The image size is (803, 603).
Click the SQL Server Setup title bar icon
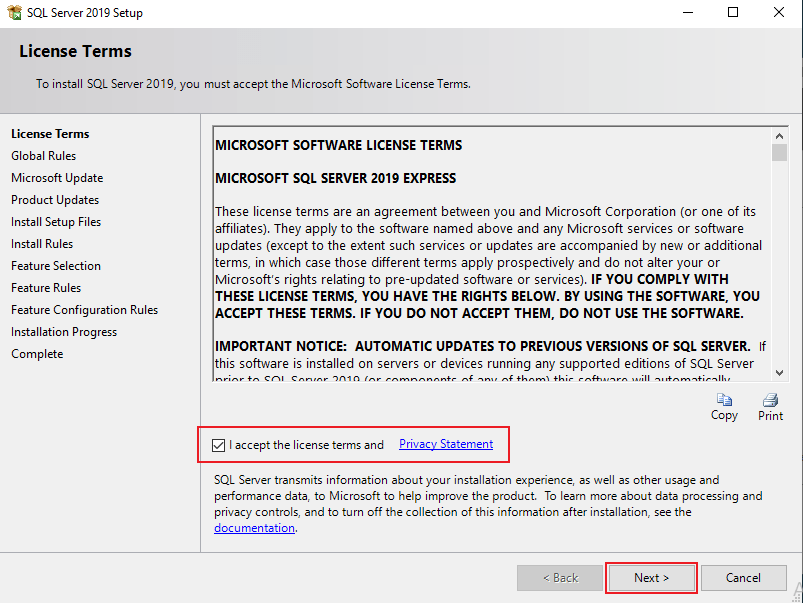coord(14,13)
